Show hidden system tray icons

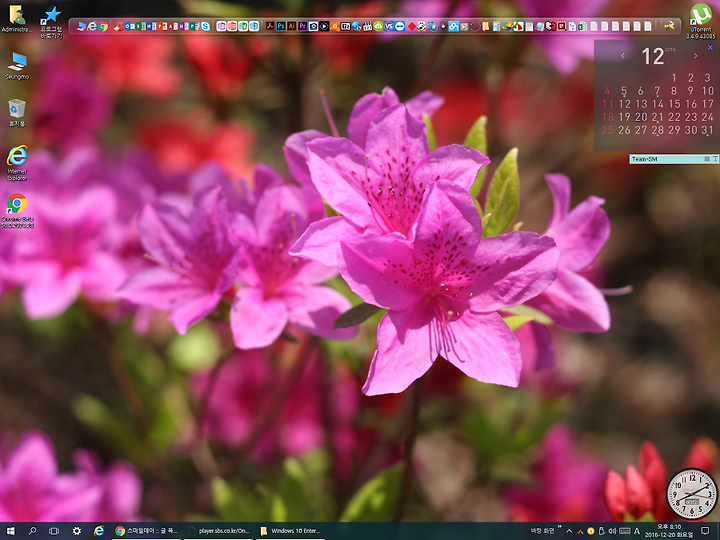(x=569, y=531)
